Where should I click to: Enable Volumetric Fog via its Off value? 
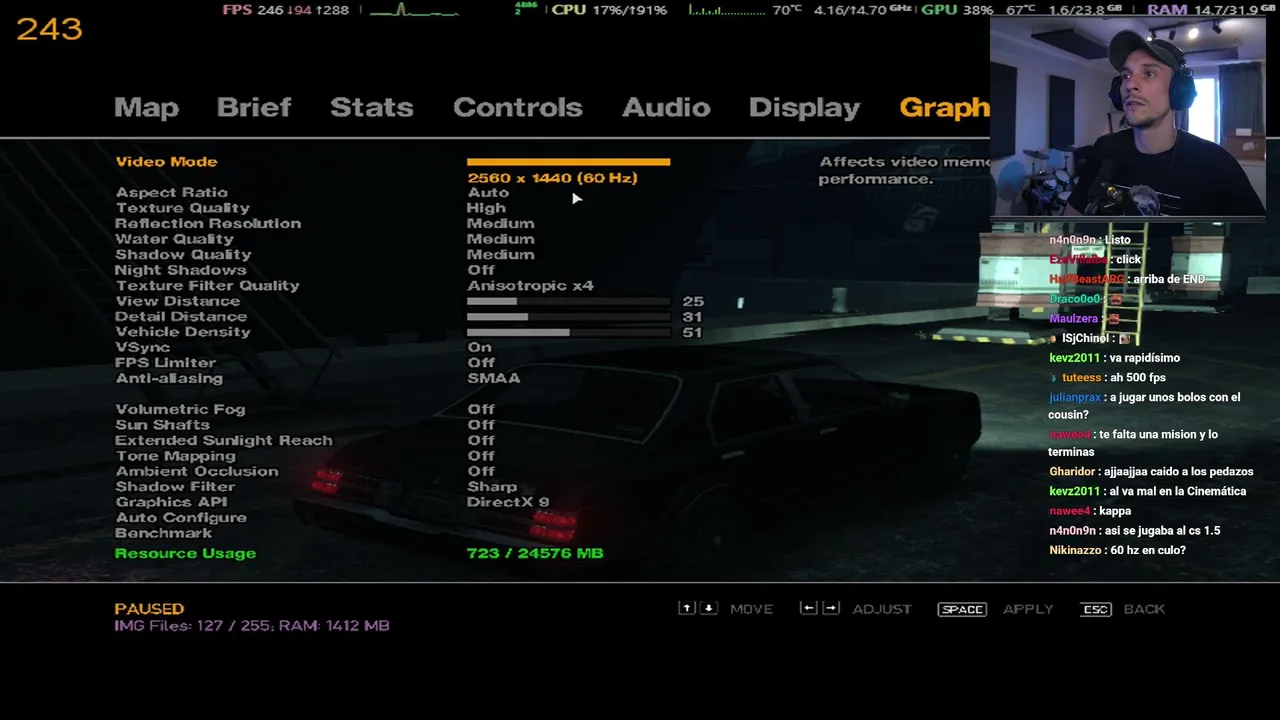point(481,409)
